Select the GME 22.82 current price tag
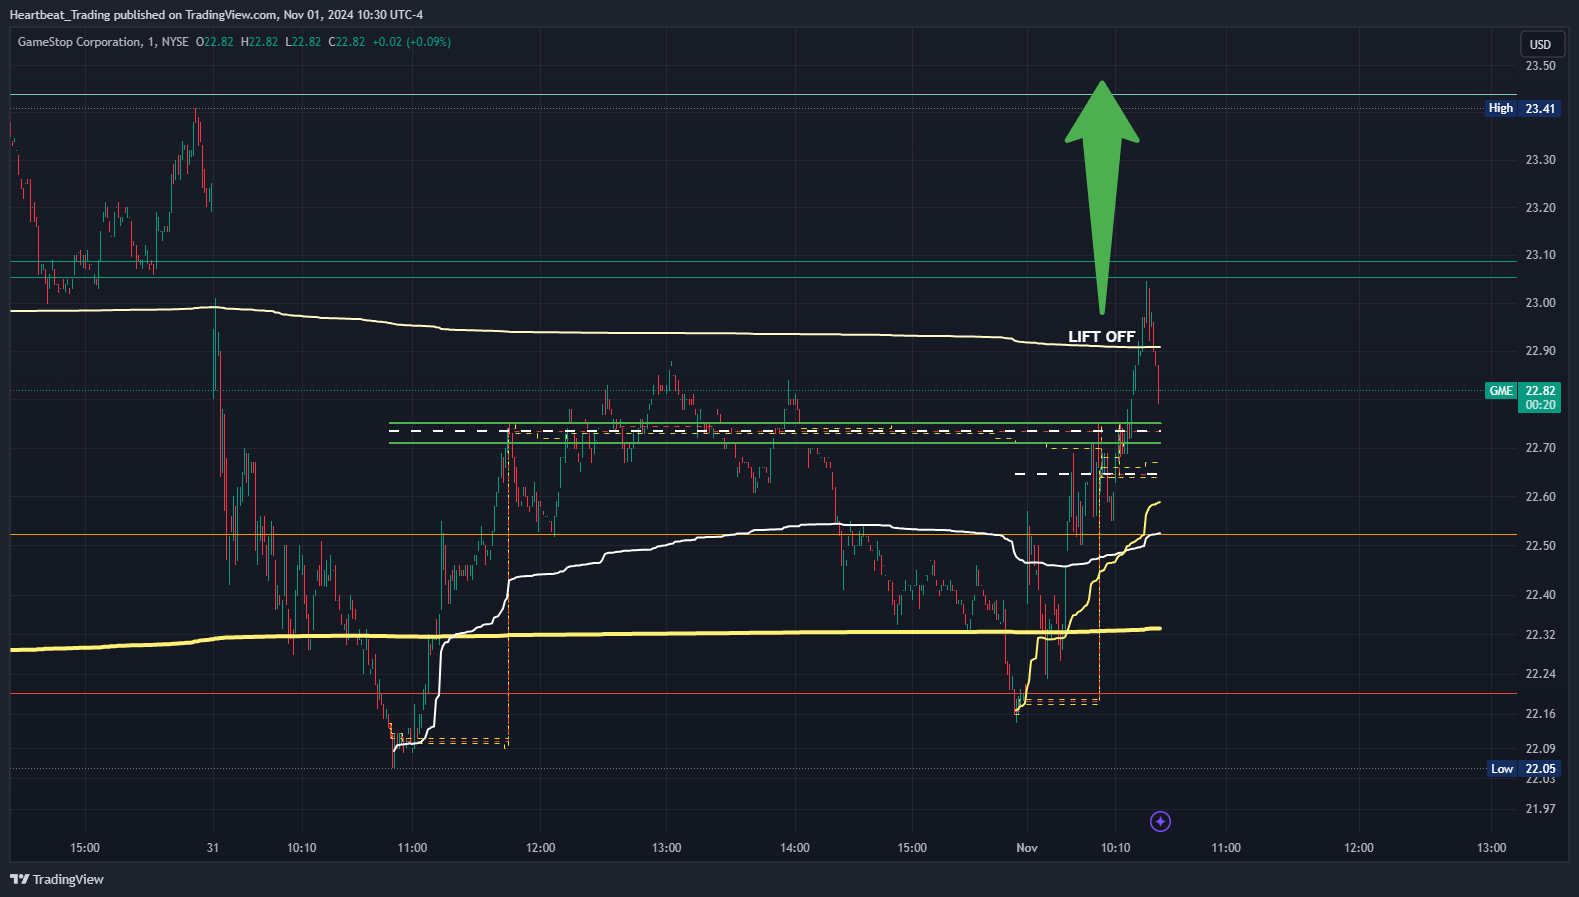The width and height of the screenshot is (1579, 897). pyautogui.click(x=1522, y=391)
